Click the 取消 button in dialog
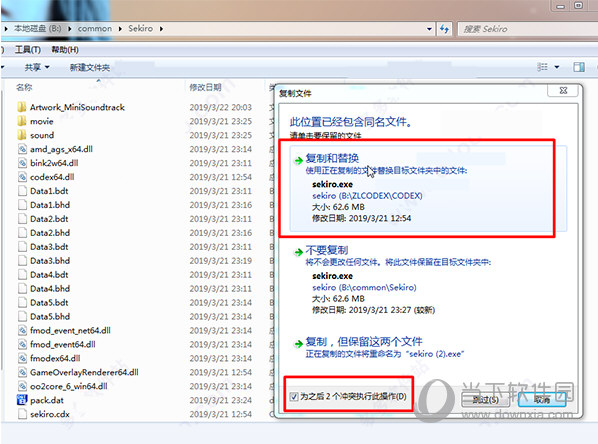Screen dimensions: 598x444 click(542, 399)
